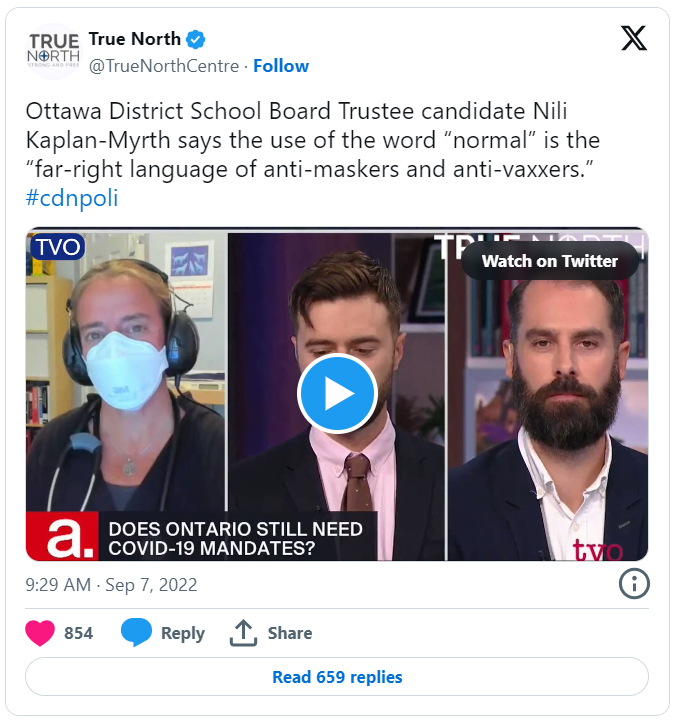This screenshot has width=677, height=723.
Task: Follow the True North account
Action: click(x=281, y=66)
